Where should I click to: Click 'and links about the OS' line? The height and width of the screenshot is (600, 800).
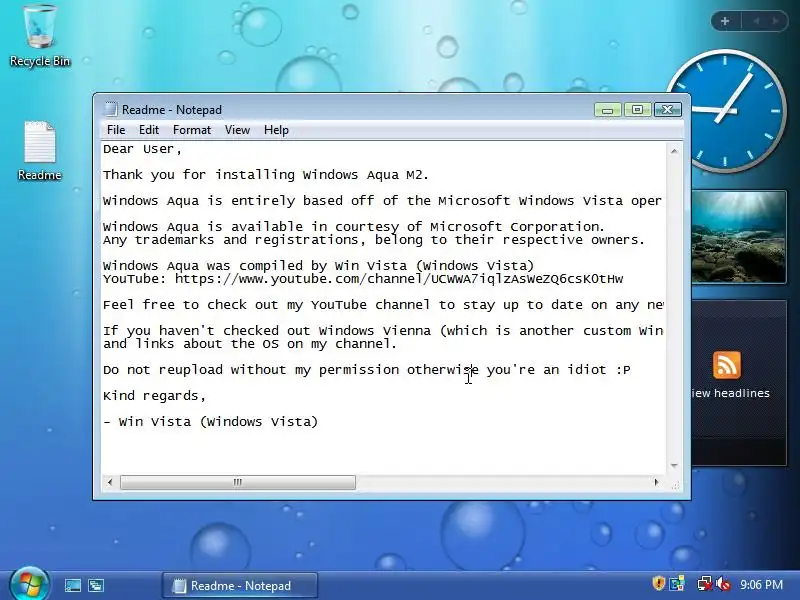tap(250, 344)
